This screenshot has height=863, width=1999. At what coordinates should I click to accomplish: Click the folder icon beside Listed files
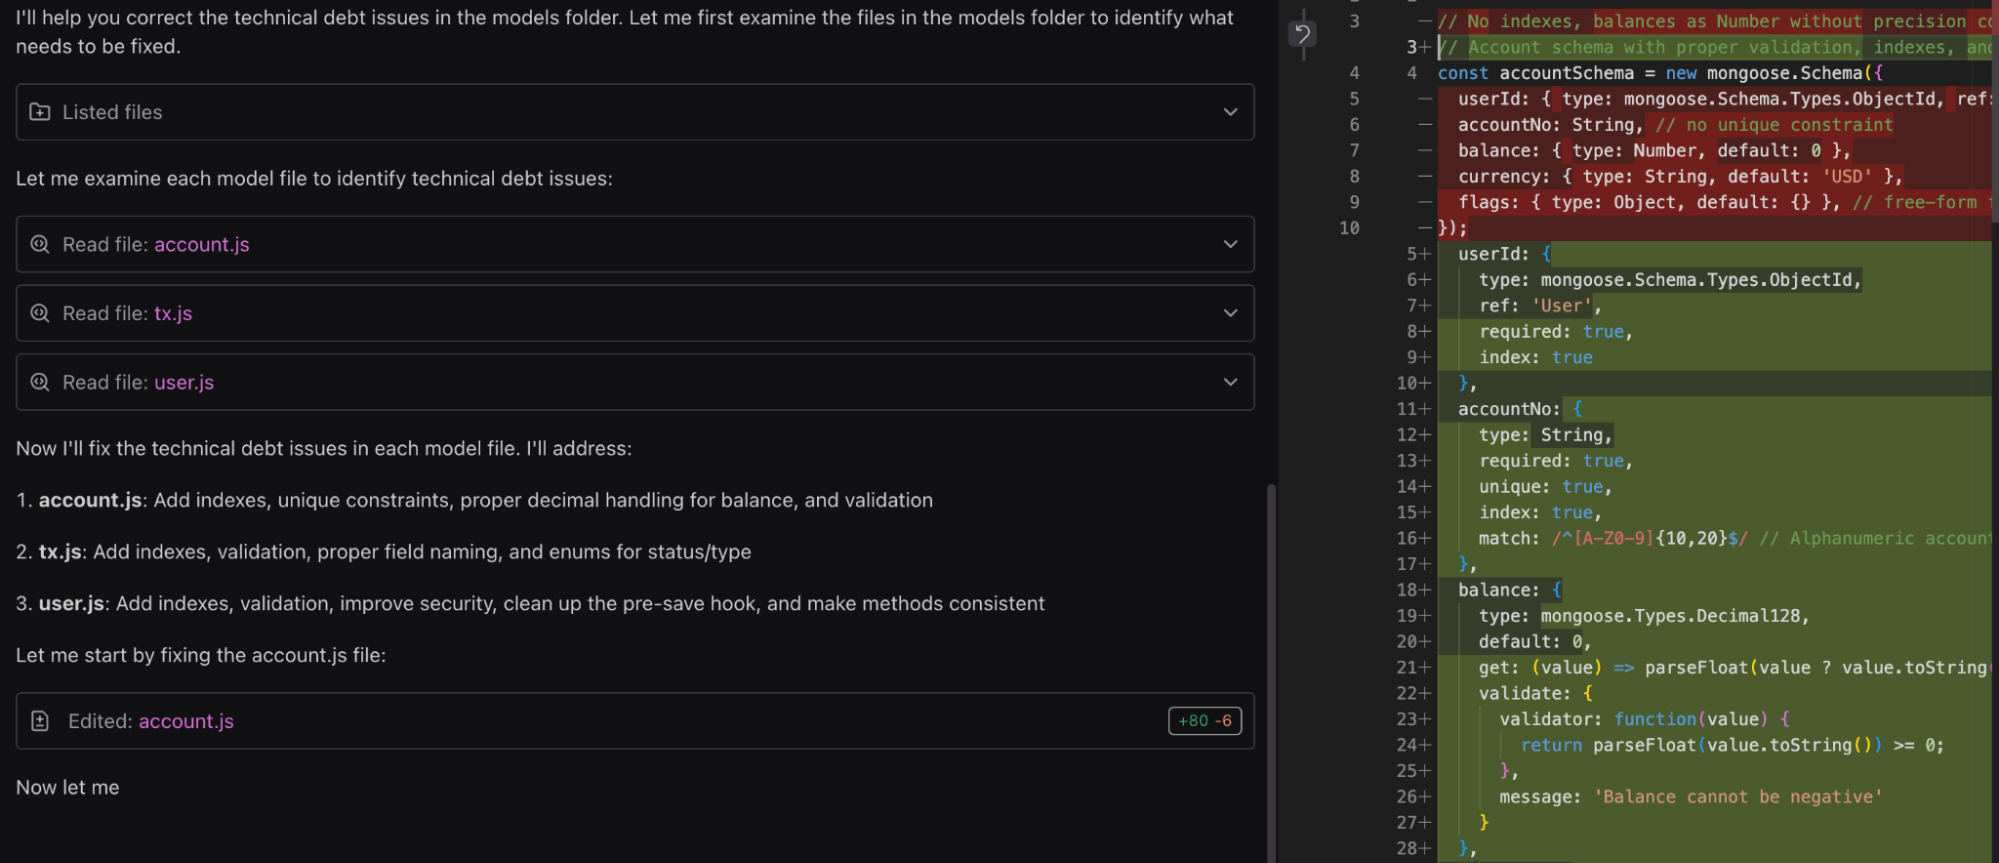point(40,112)
